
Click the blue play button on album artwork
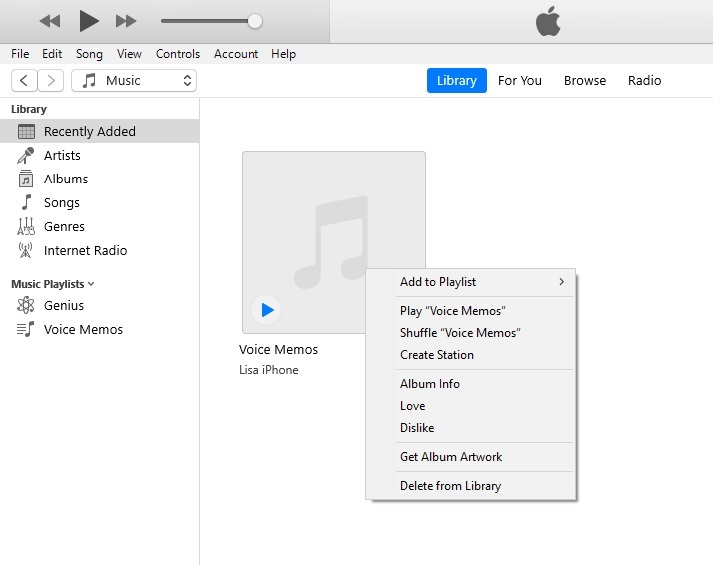click(x=266, y=310)
